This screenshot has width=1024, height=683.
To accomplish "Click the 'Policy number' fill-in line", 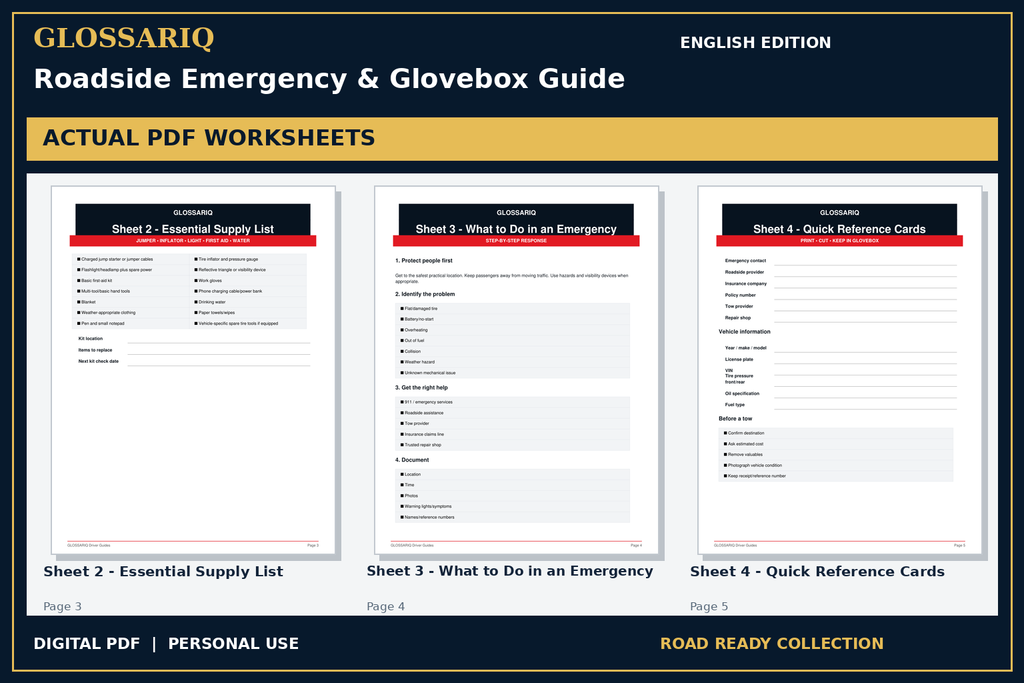I will tap(865, 298).
